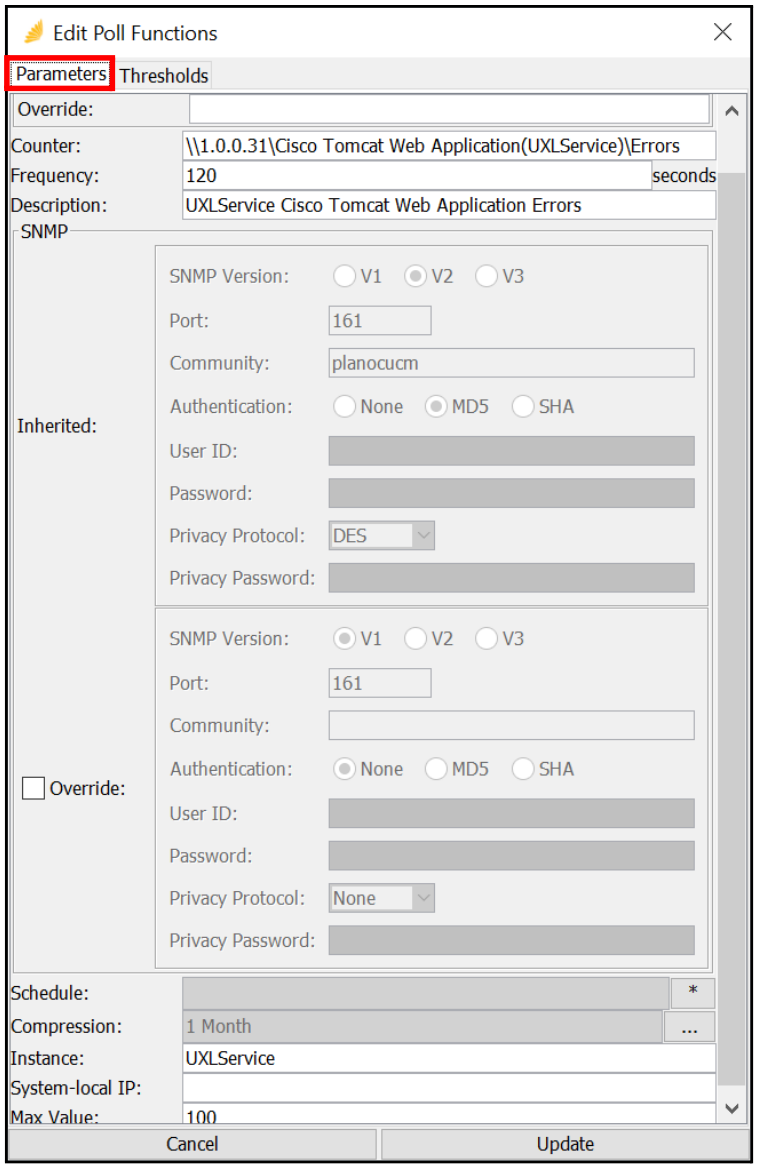Viewport: 758px width, 1168px height.
Task: Open the DES Privacy Protocol dropdown
Action: 382,536
